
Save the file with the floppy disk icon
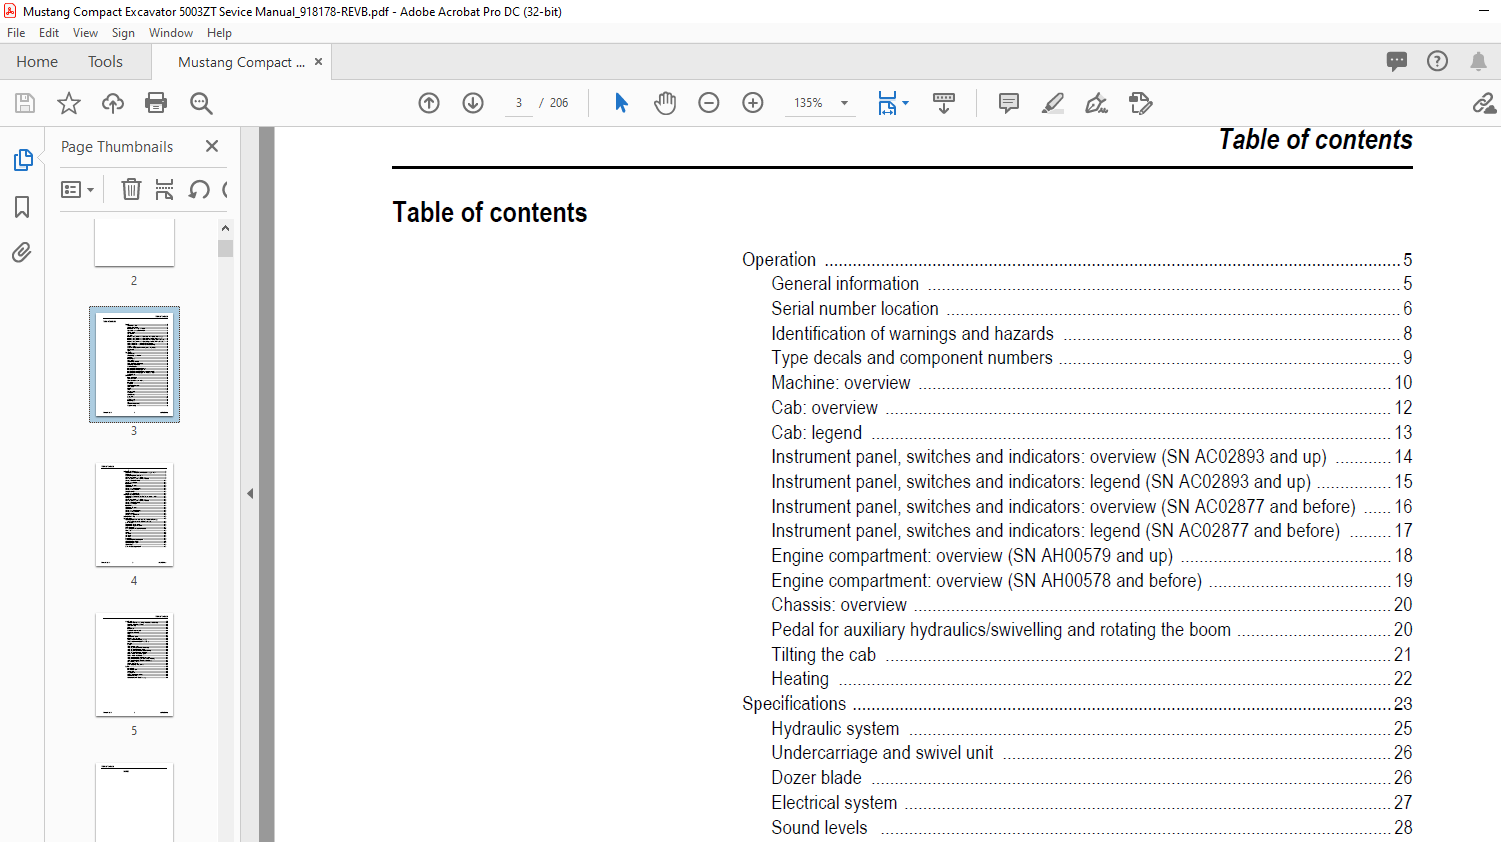(25, 103)
